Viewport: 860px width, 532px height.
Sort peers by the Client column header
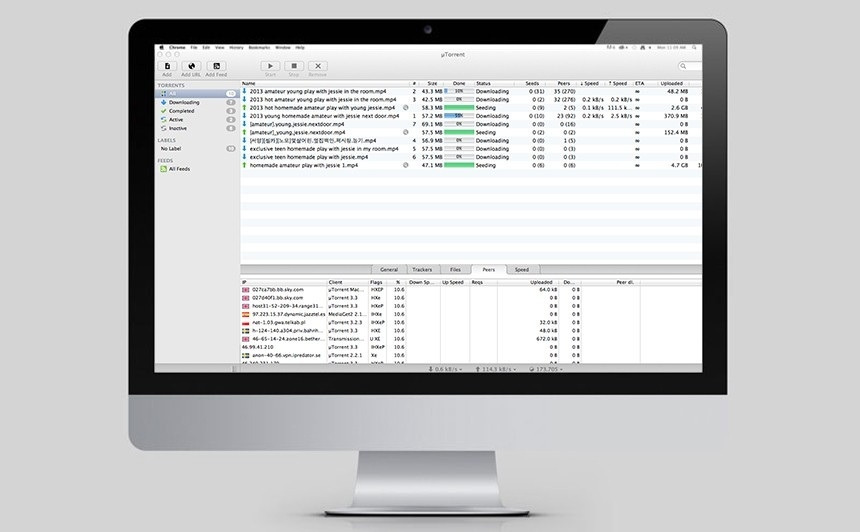347,282
